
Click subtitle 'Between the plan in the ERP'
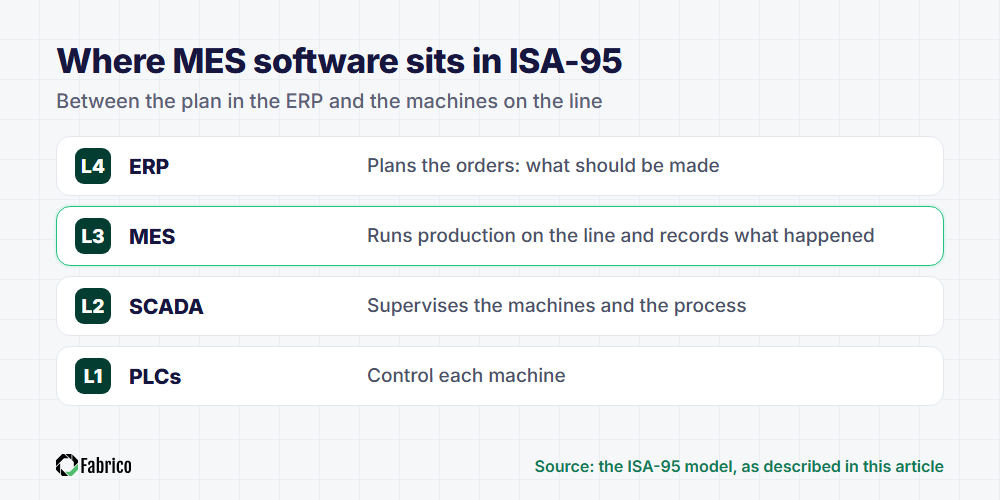click(x=329, y=101)
